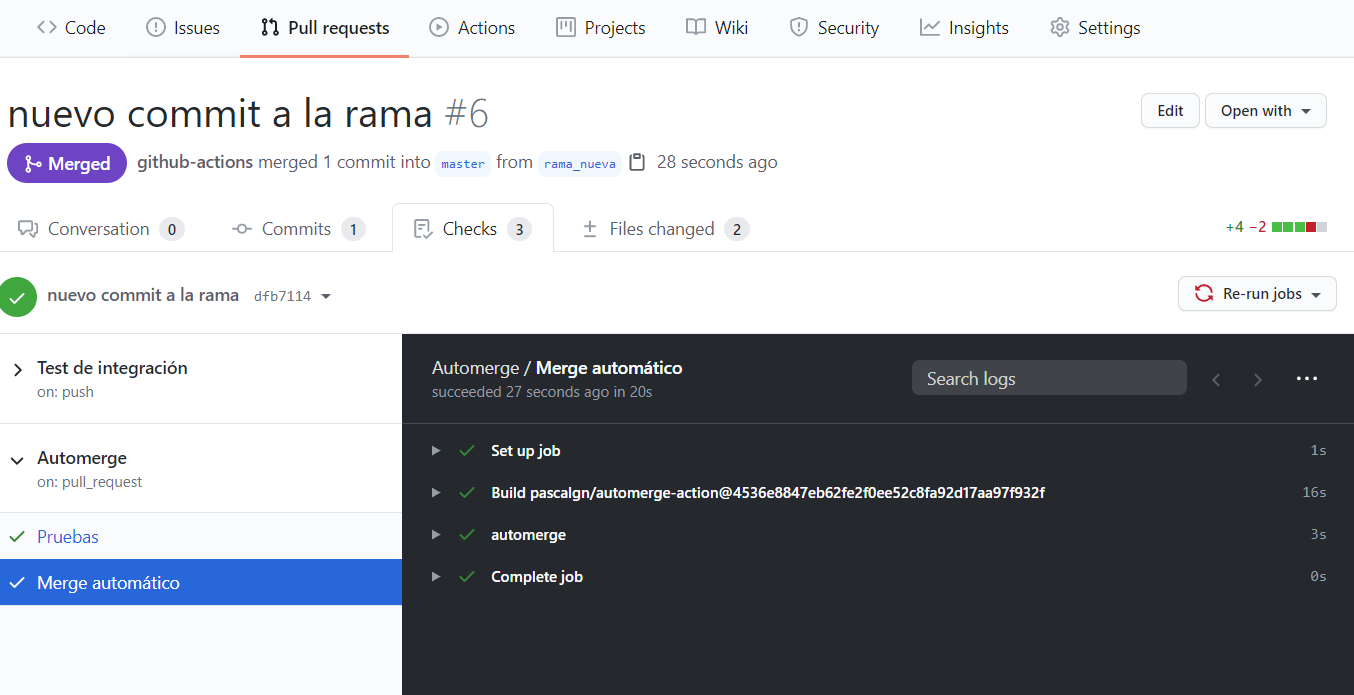Click the diff stat colored blocks

click(x=1299, y=227)
